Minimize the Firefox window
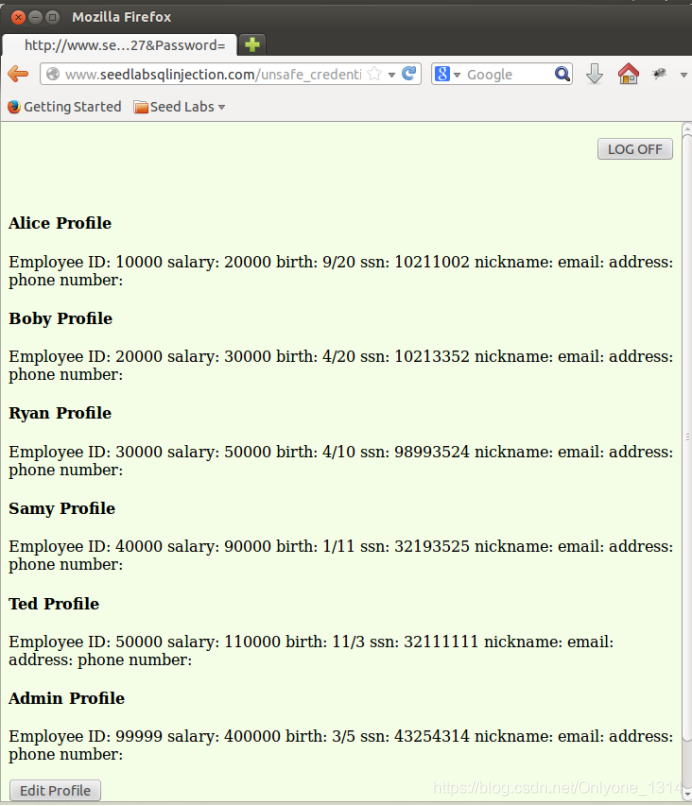Viewport: 692px width, 806px height. click(x=35, y=17)
